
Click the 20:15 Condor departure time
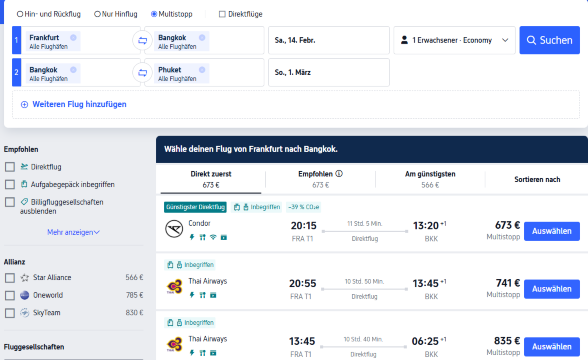tap(303, 226)
